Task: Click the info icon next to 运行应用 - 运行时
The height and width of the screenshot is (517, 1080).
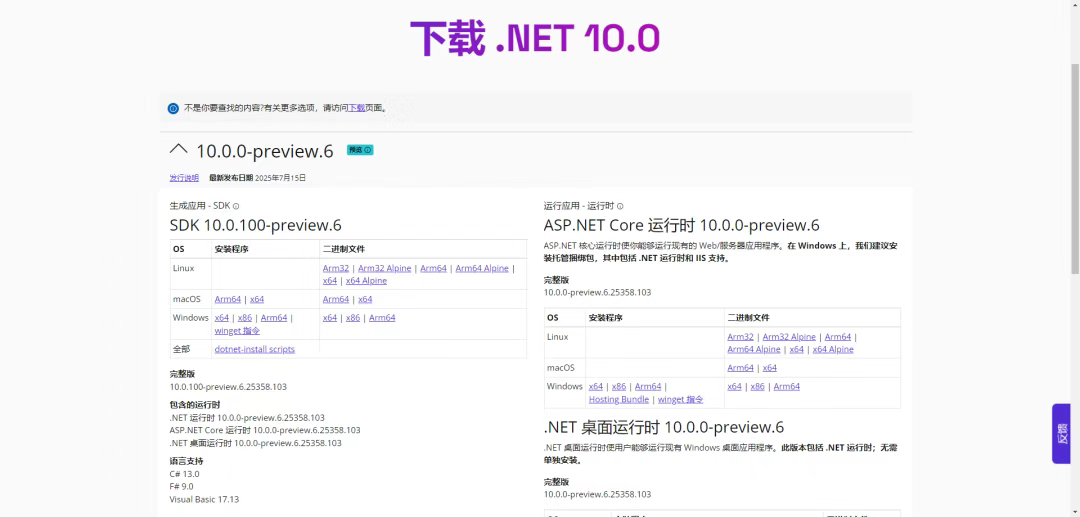Action: click(x=620, y=206)
